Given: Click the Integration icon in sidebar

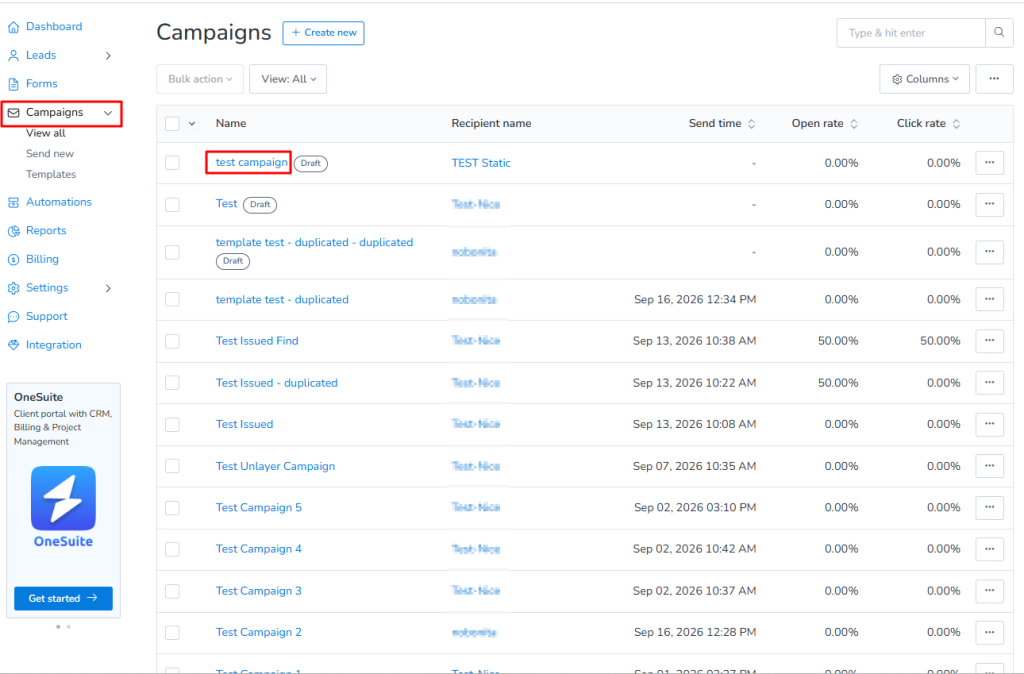Looking at the screenshot, I should click(x=13, y=345).
